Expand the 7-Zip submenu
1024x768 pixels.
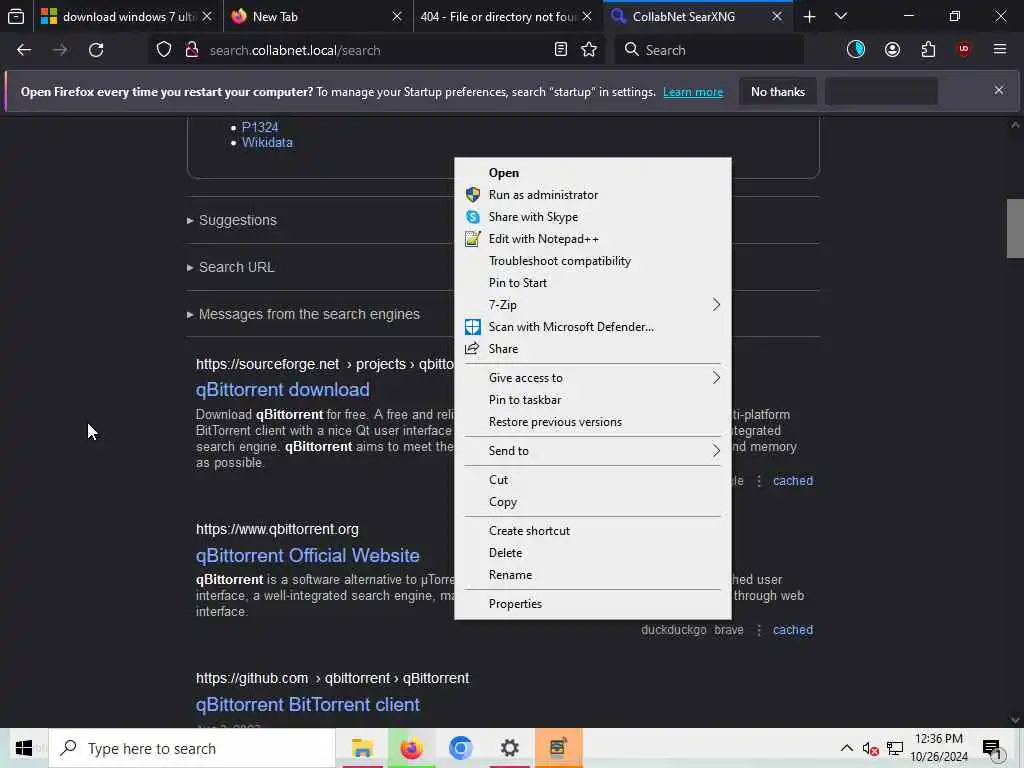click(x=593, y=305)
